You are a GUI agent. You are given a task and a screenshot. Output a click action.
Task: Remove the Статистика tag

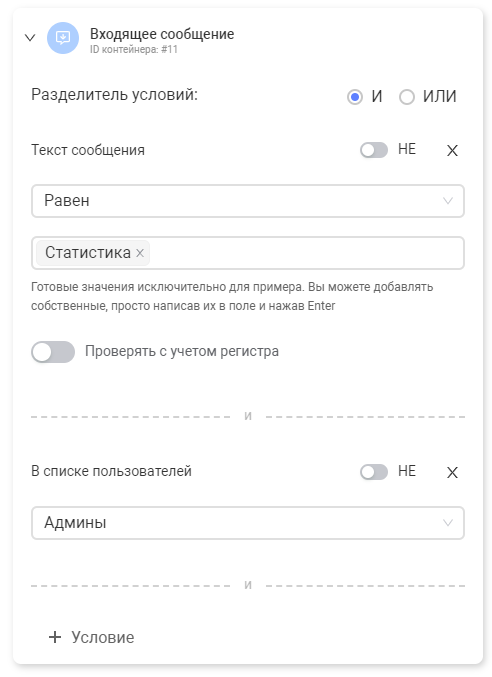(140, 253)
